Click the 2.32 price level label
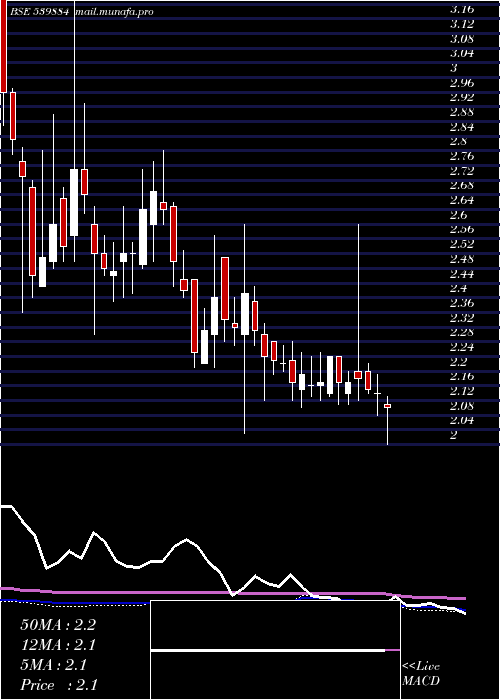The height and width of the screenshot is (700, 500). coord(461,318)
